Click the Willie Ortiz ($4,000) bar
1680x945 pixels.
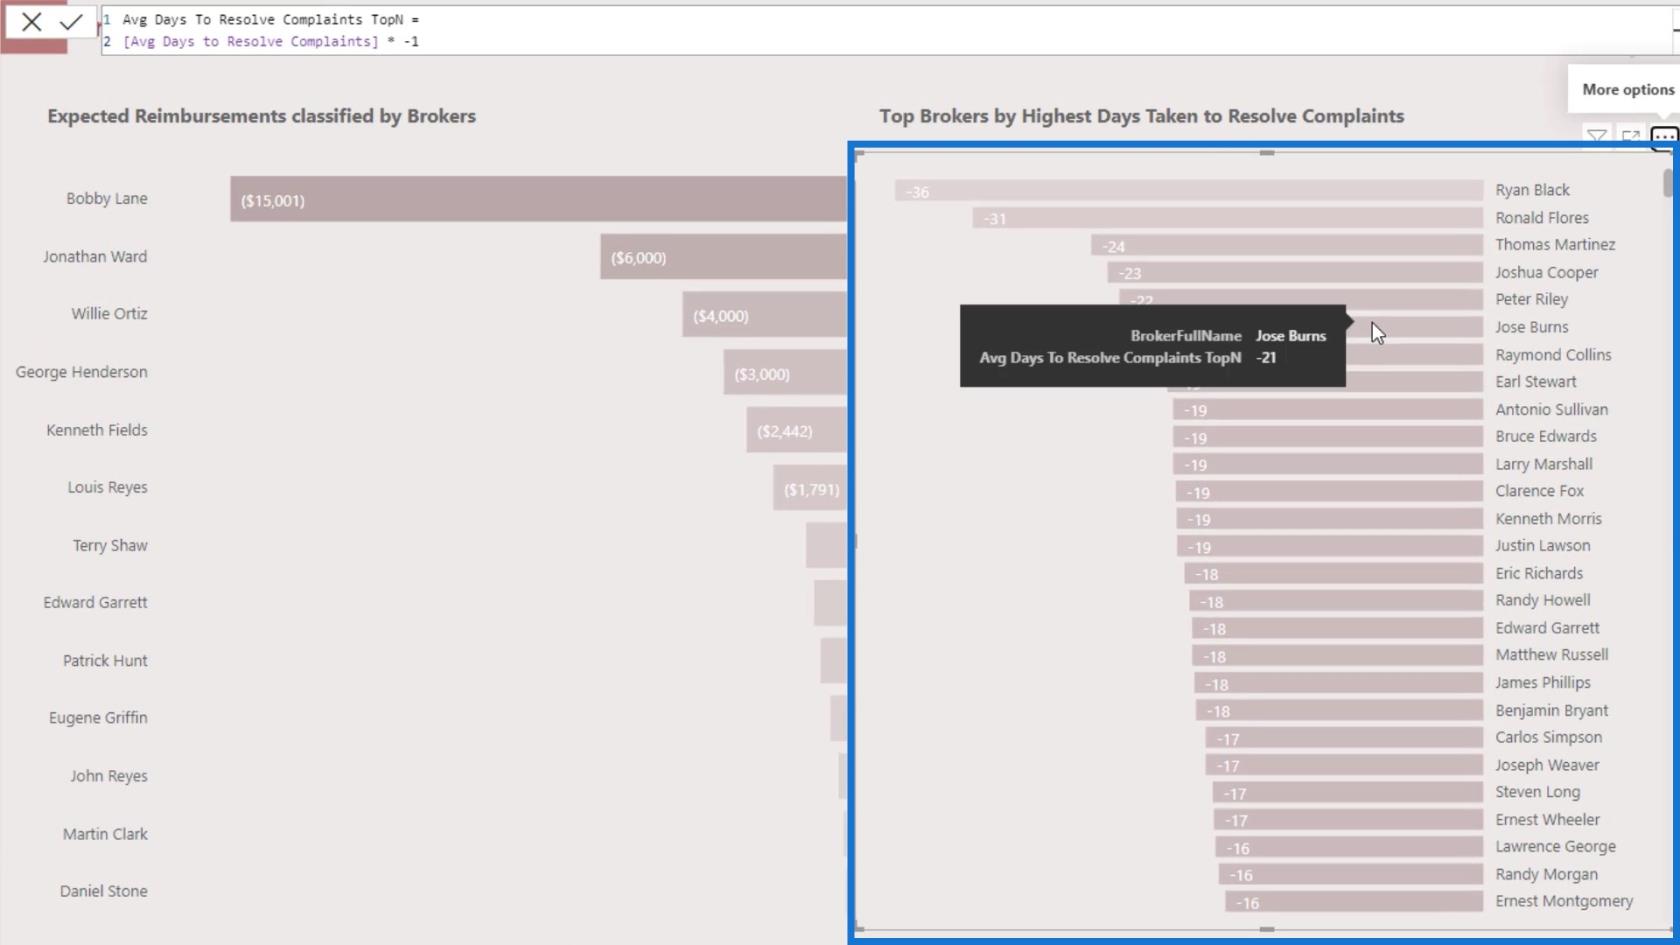point(765,315)
